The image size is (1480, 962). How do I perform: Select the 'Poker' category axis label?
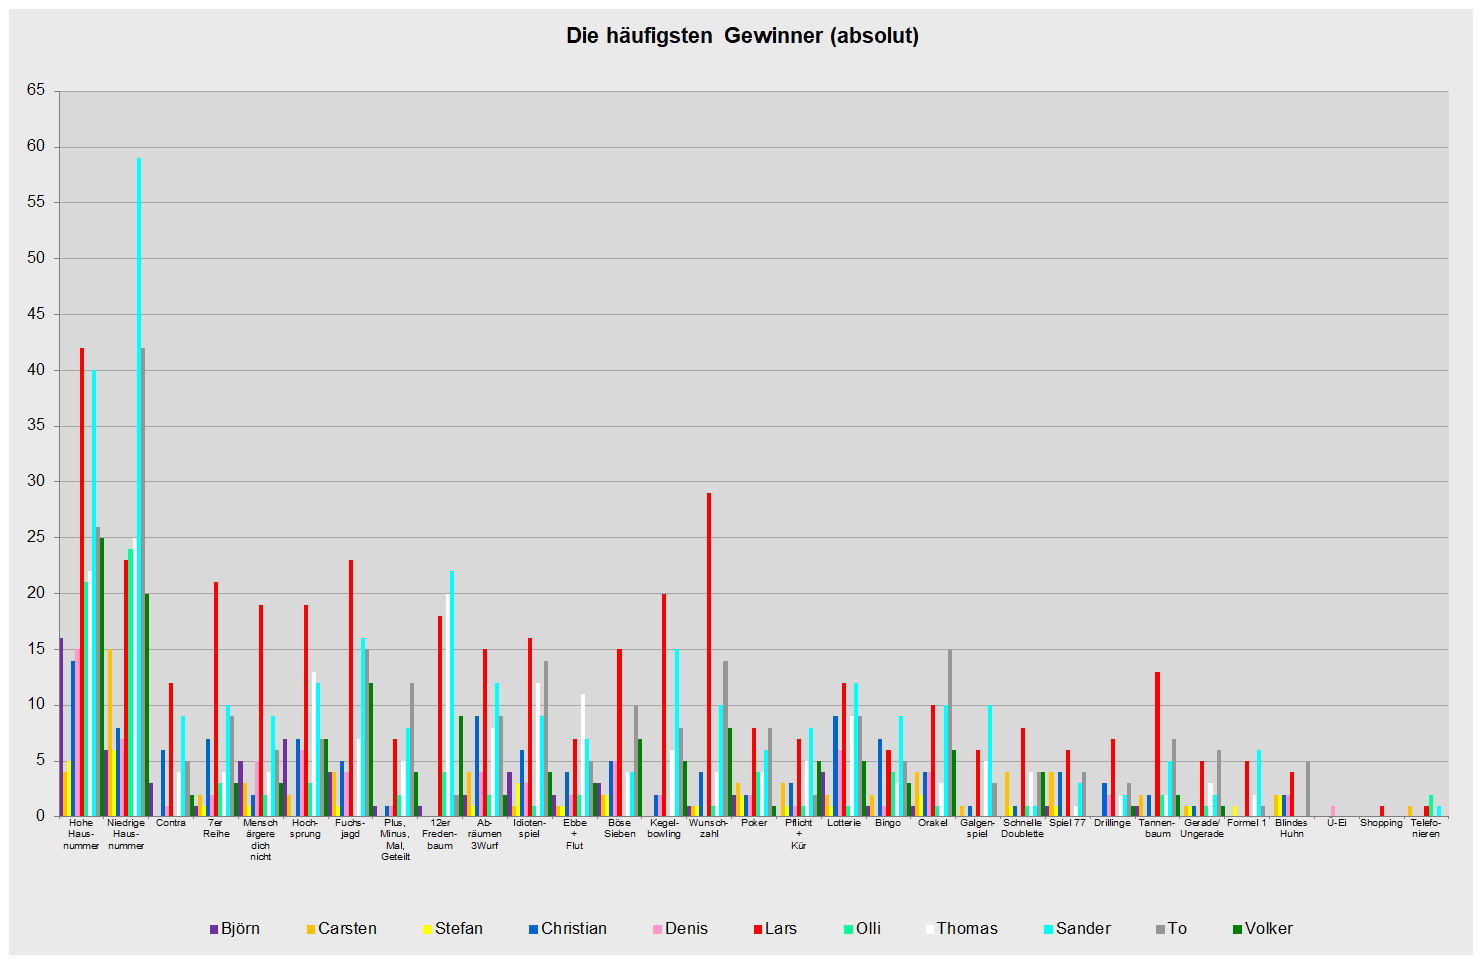coord(754,823)
